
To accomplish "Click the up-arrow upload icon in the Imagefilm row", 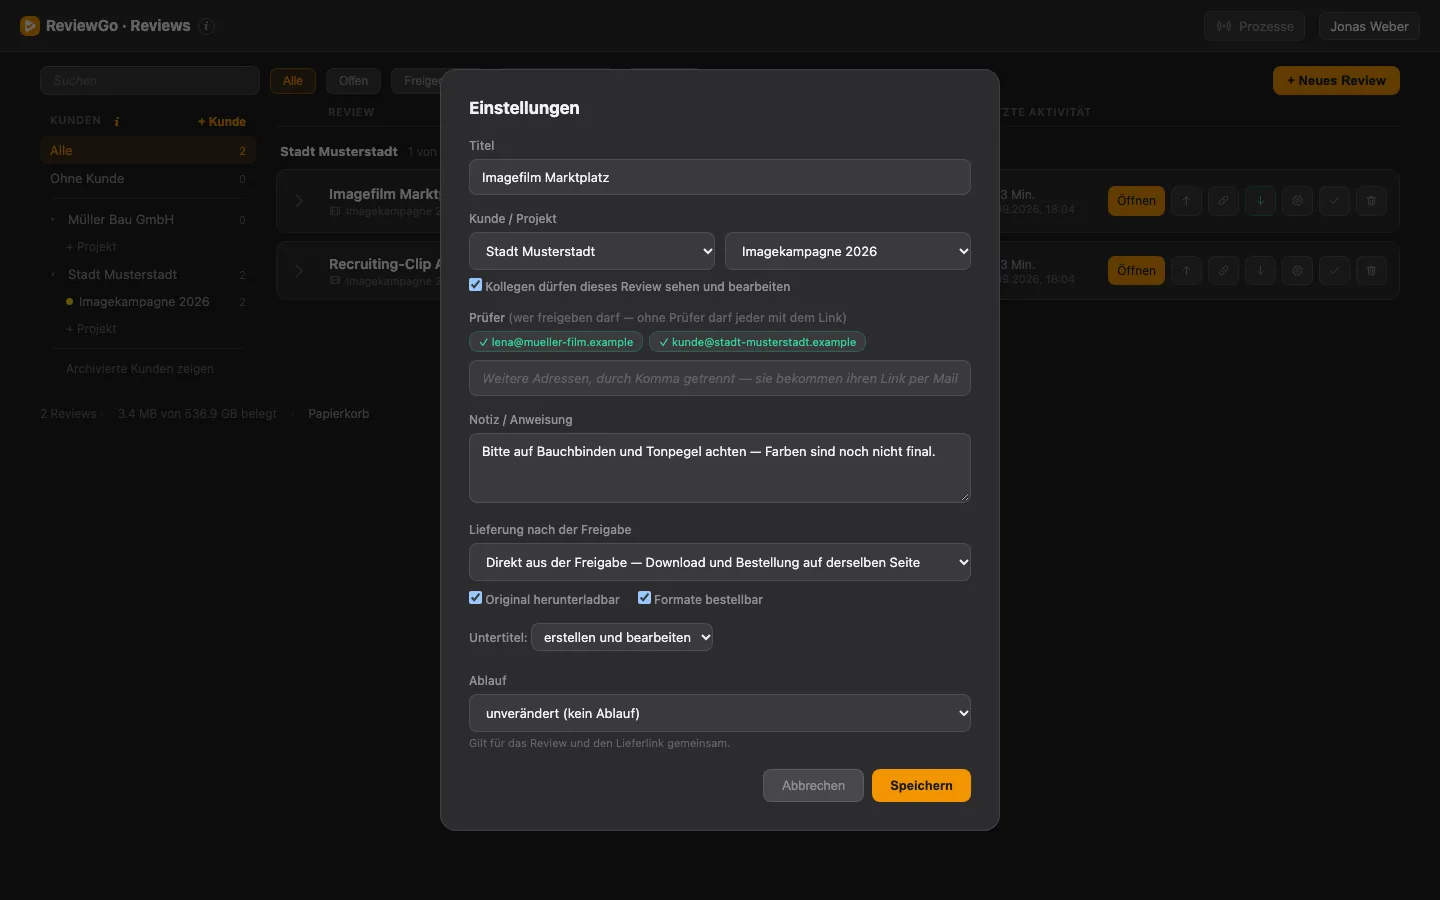I will (x=1186, y=201).
